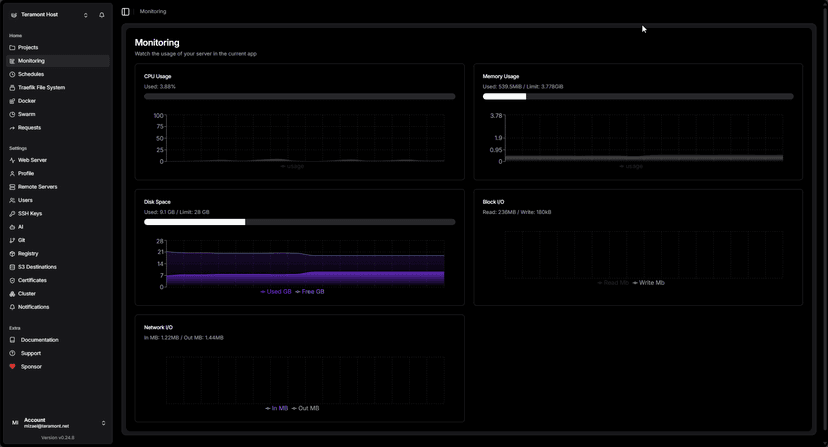This screenshot has width=828, height=447.
Task: Select the Docker icon in sidebar
Action: [x=12, y=101]
